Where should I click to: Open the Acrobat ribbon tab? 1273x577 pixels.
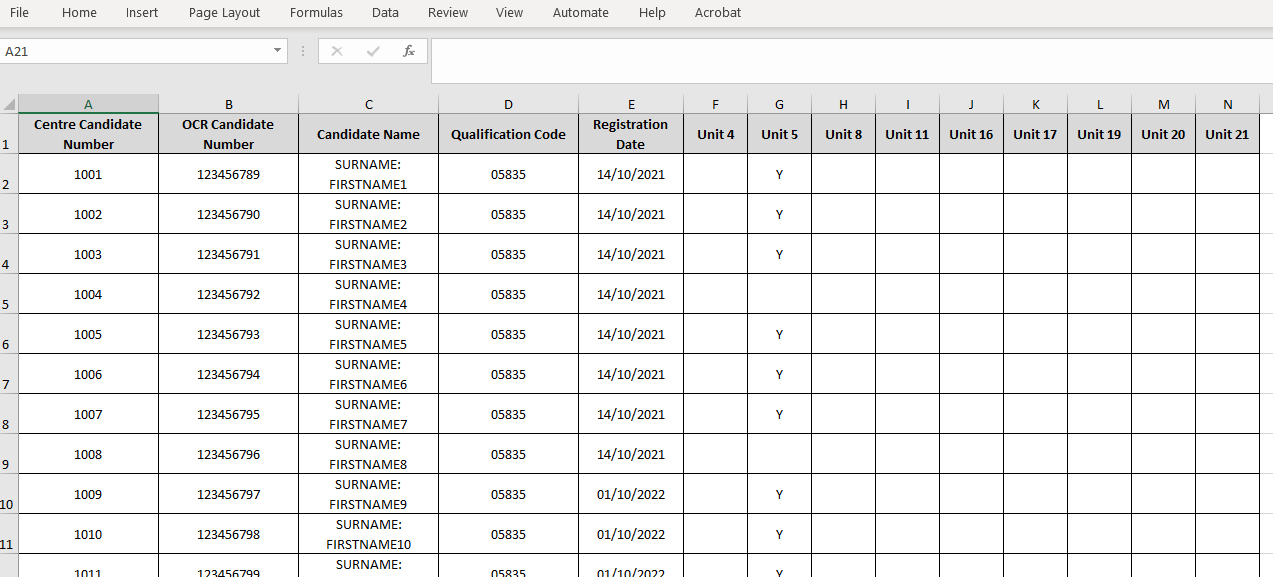718,13
